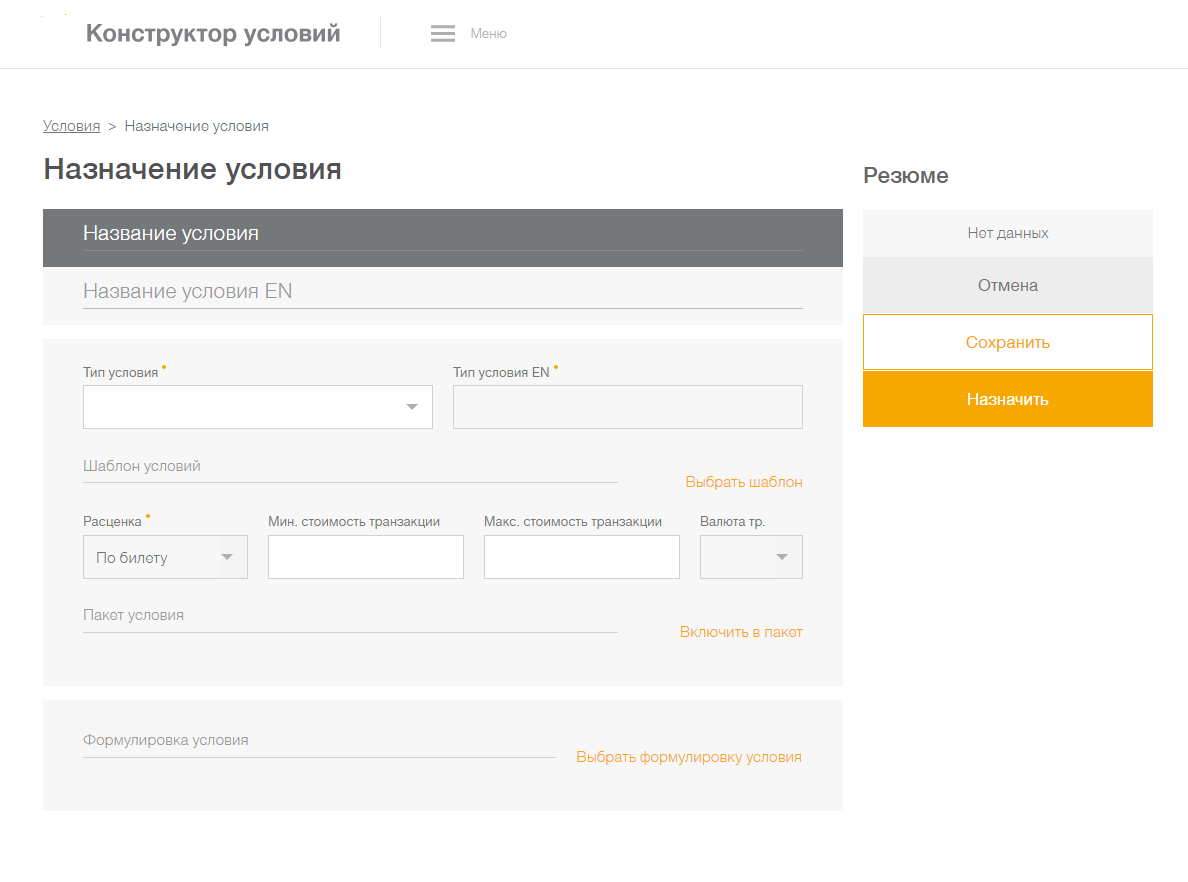Open the Валюта тр. dropdown
The height and width of the screenshot is (882, 1188).
point(751,557)
